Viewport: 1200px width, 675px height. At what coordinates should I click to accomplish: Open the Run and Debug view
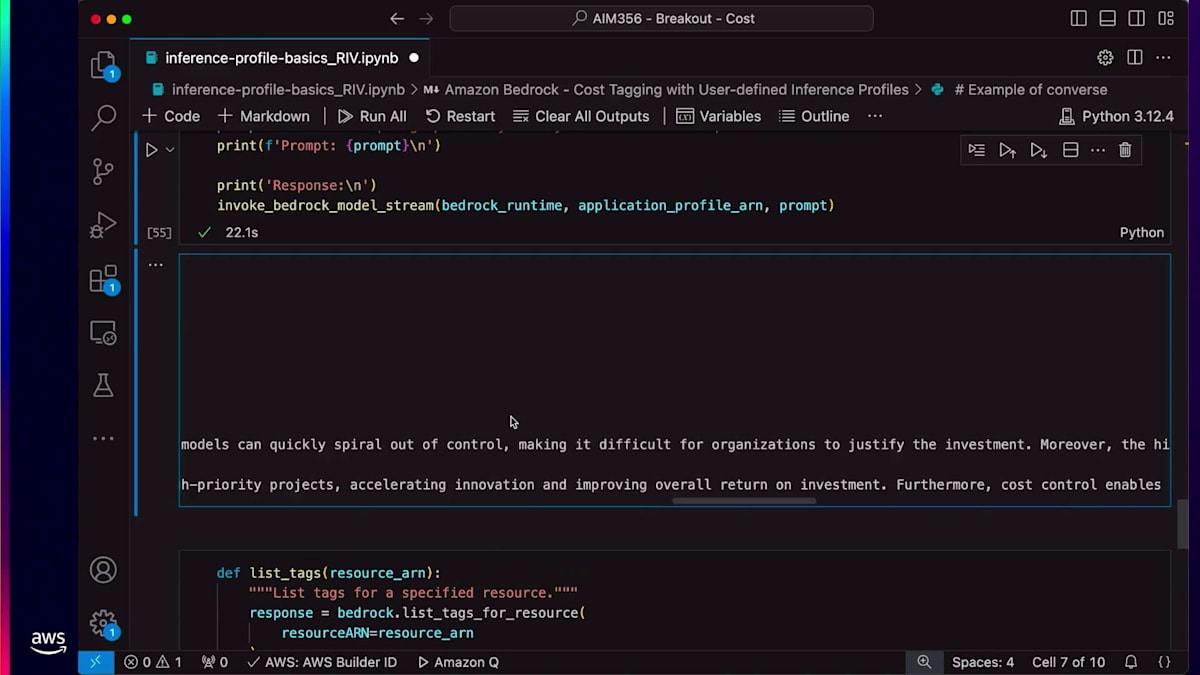click(103, 225)
